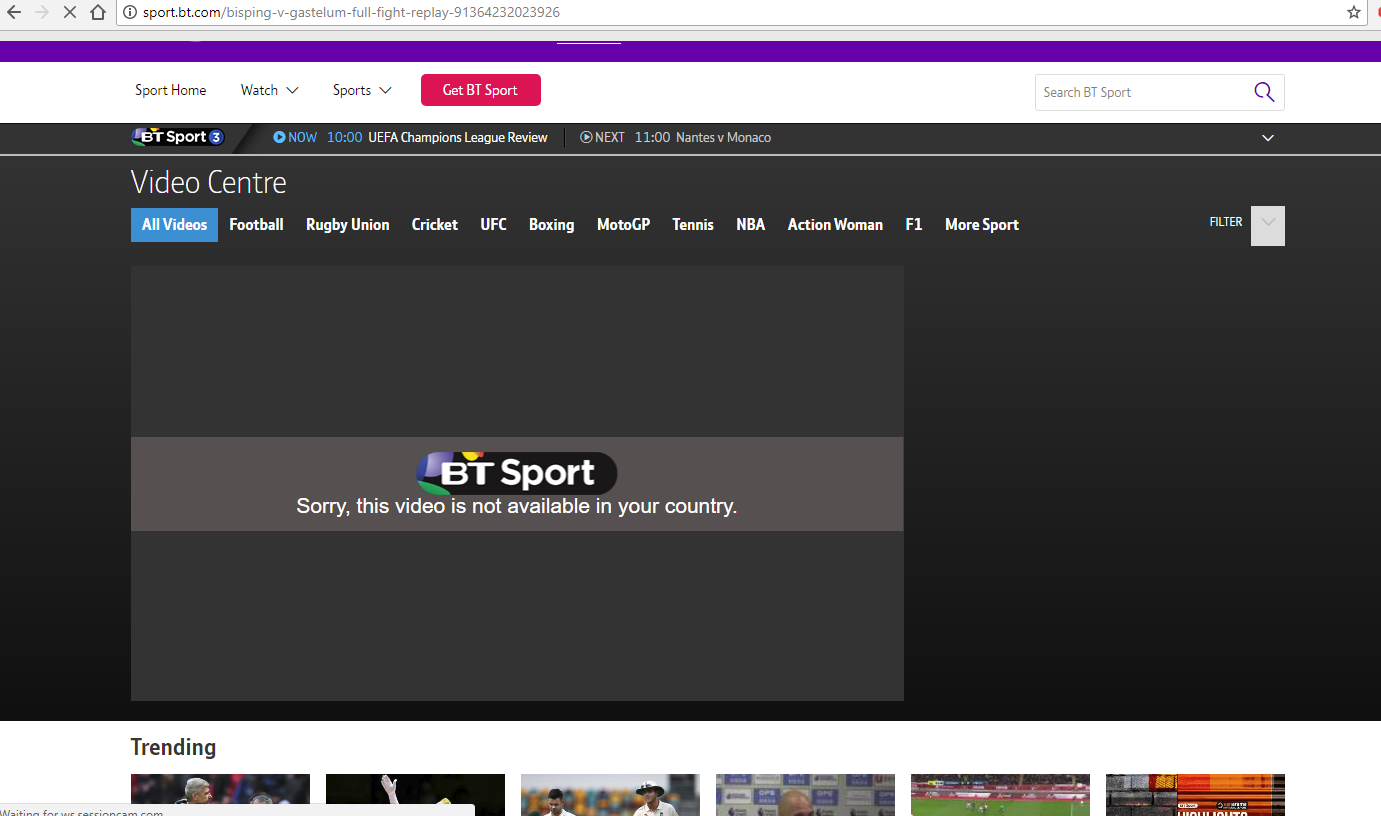Go to Sport Home link
Image resolution: width=1381 pixels, height=816 pixels.
coord(171,90)
